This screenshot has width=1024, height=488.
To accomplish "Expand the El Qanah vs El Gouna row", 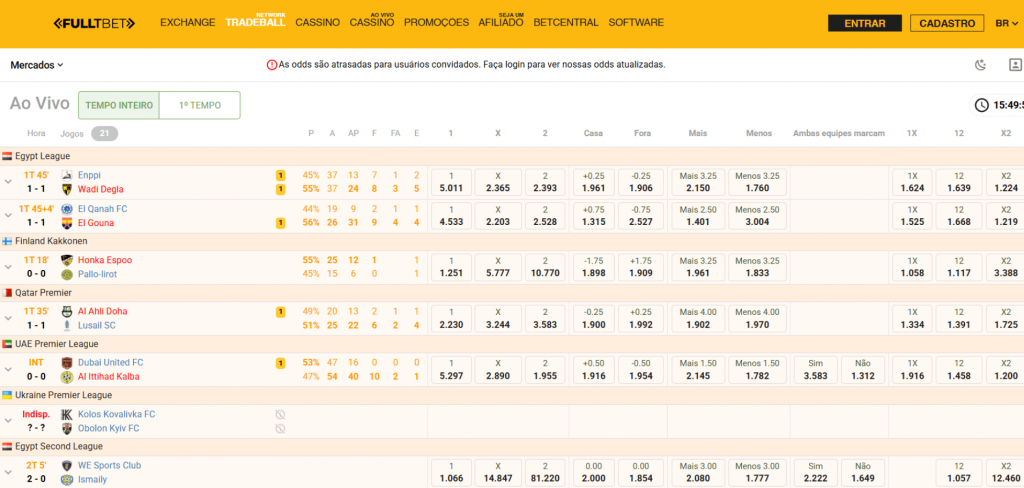I will click(8, 216).
